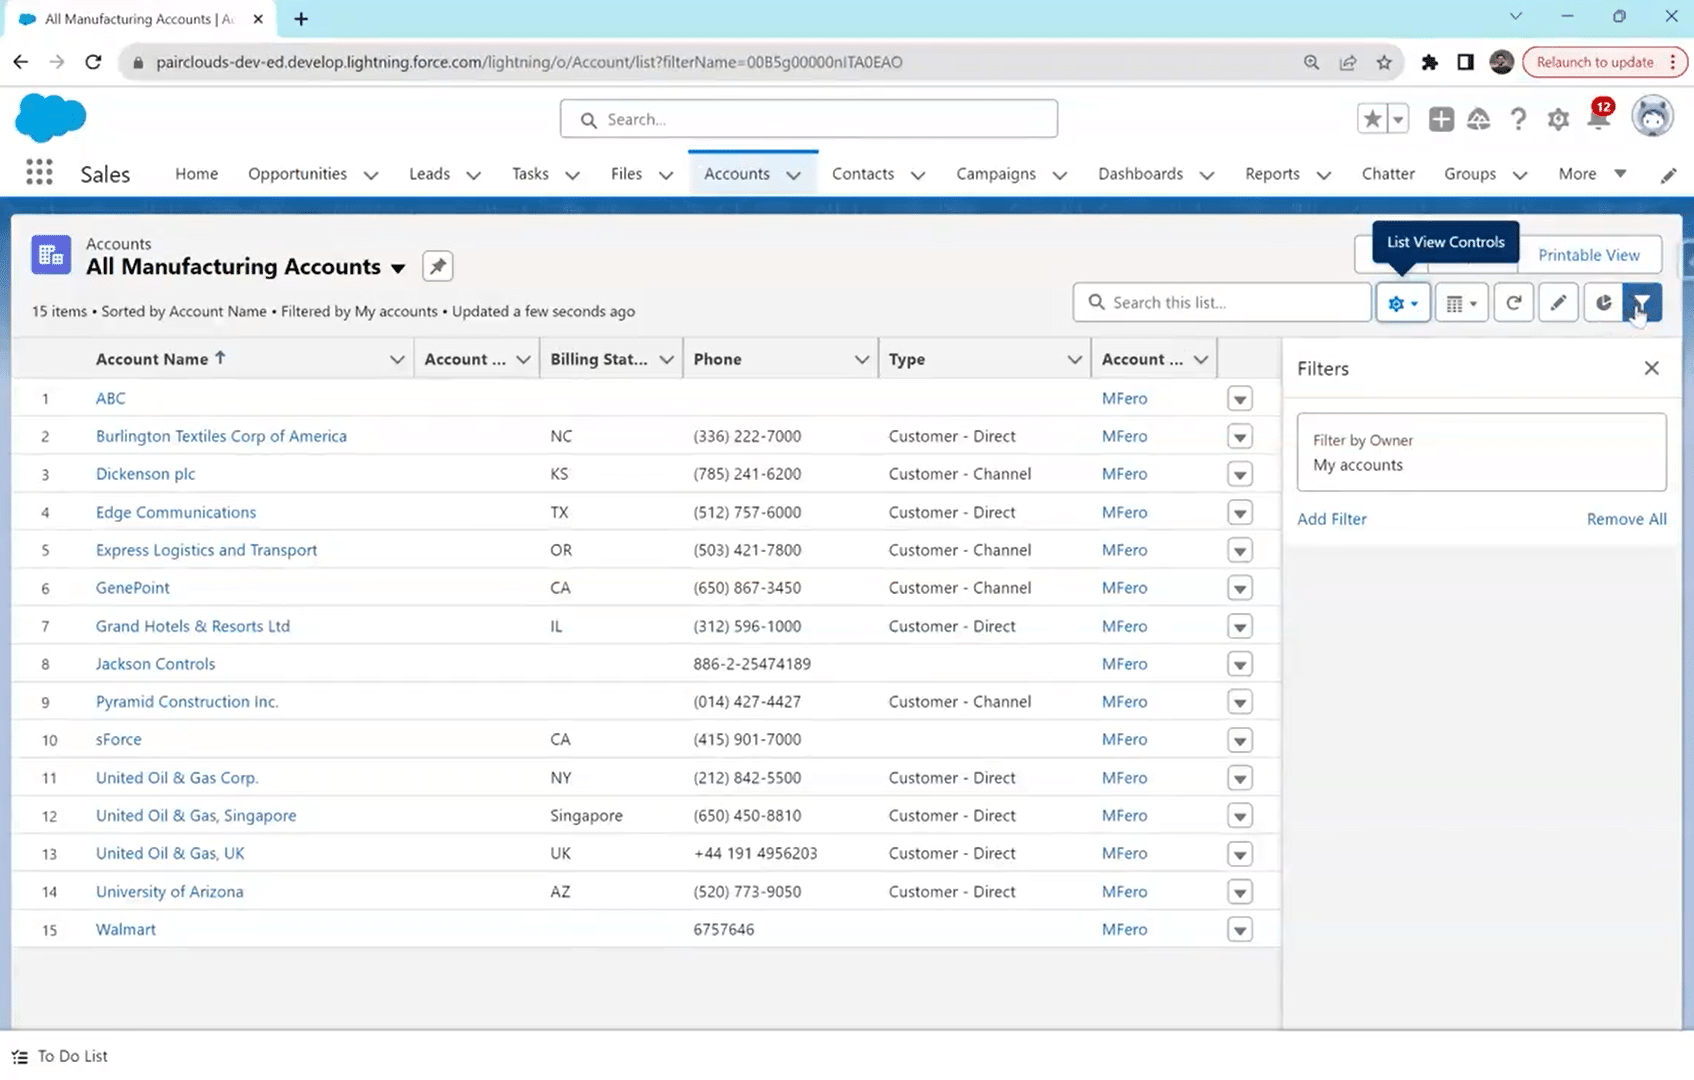Open the To Do List utility
Image resolution: width=1694 pixels, height=1080 pixels.
pyautogui.click(x=60, y=1056)
